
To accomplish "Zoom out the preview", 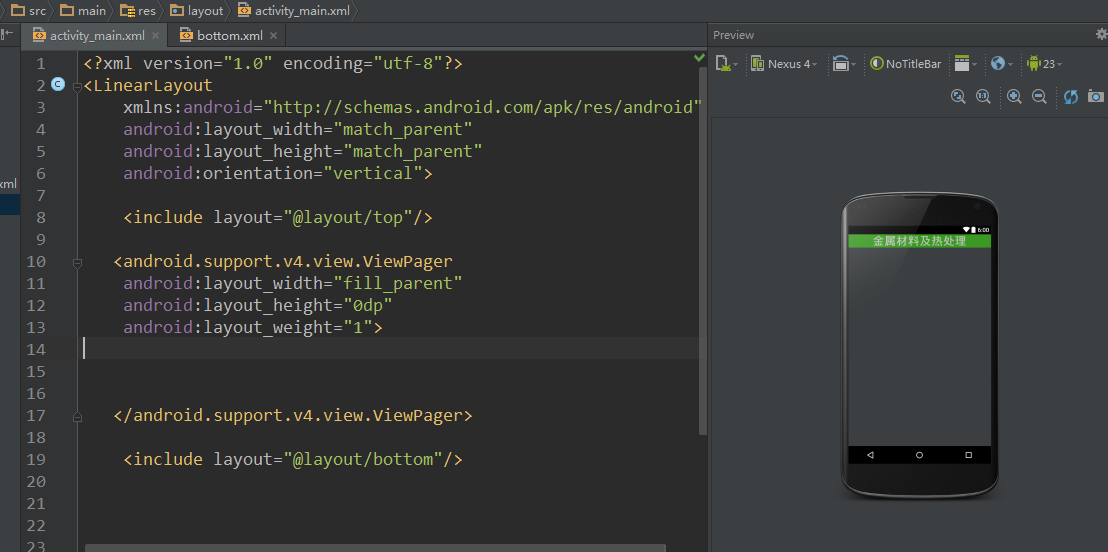I will point(1039,96).
